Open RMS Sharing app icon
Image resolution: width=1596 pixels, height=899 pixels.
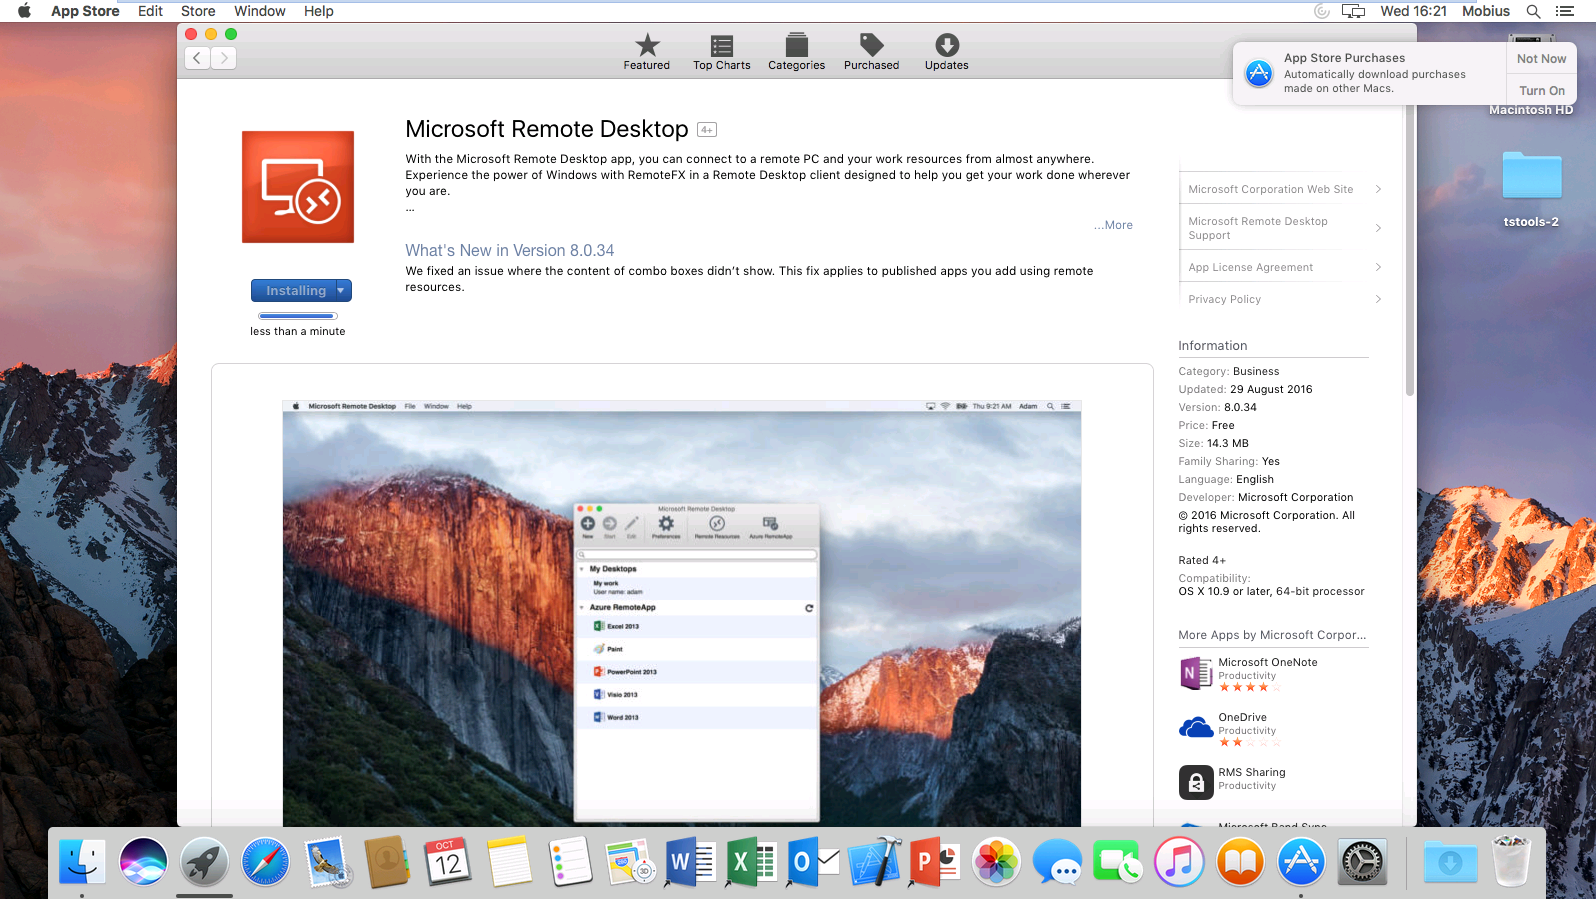click(x=1196, y=782)
